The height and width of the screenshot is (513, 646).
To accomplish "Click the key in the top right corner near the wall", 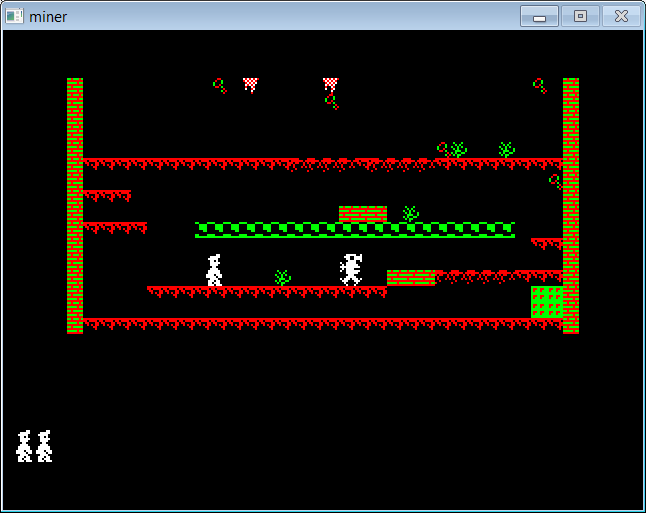I will (x=540, y=86).
